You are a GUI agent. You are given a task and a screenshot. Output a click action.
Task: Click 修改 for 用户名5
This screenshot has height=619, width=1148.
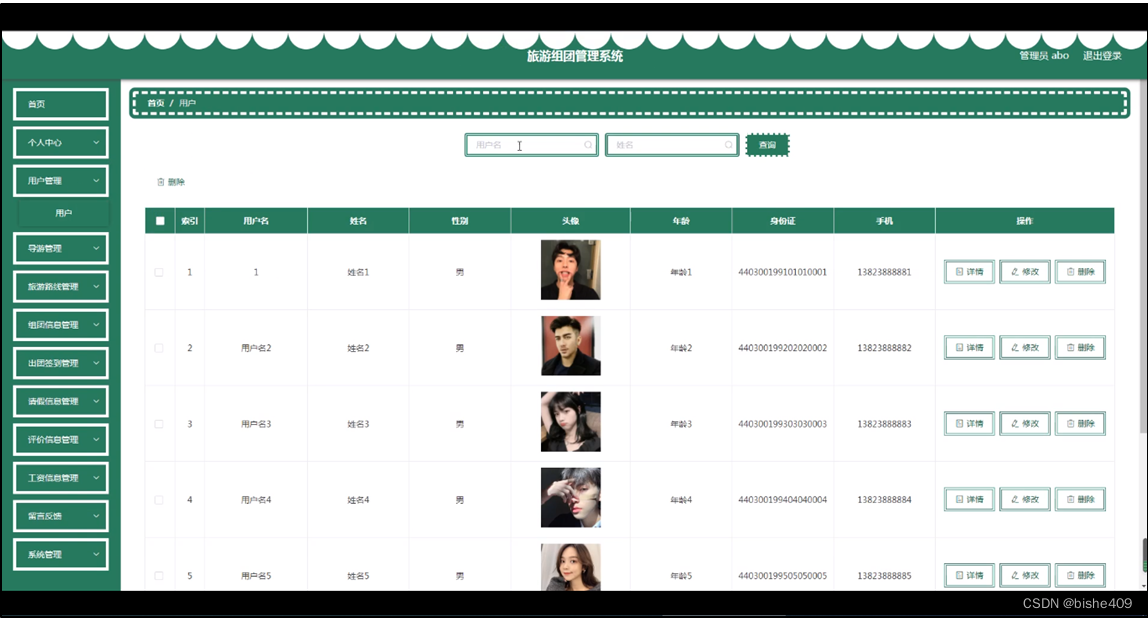1025,575
